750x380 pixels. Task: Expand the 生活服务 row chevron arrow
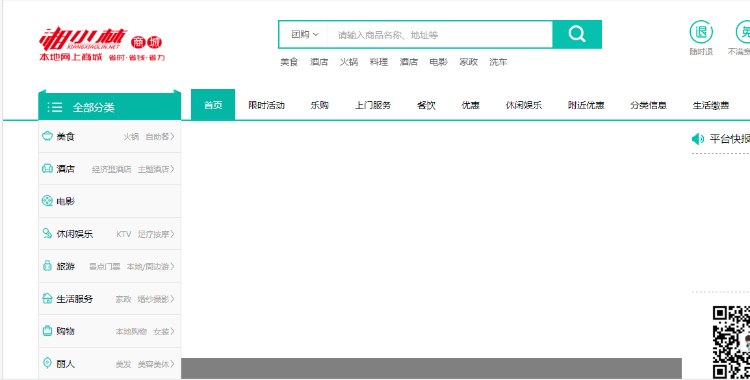point(172,299)
